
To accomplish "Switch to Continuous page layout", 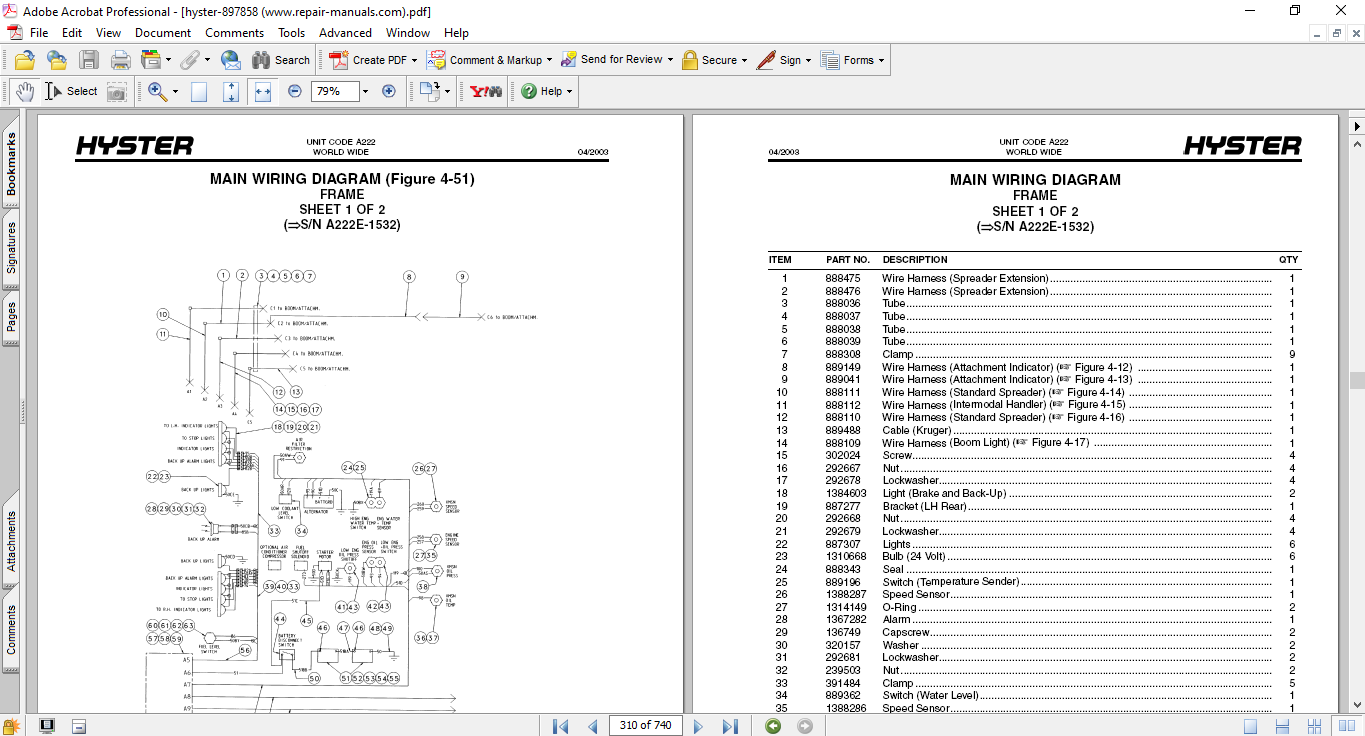I will click(1283, 726).
